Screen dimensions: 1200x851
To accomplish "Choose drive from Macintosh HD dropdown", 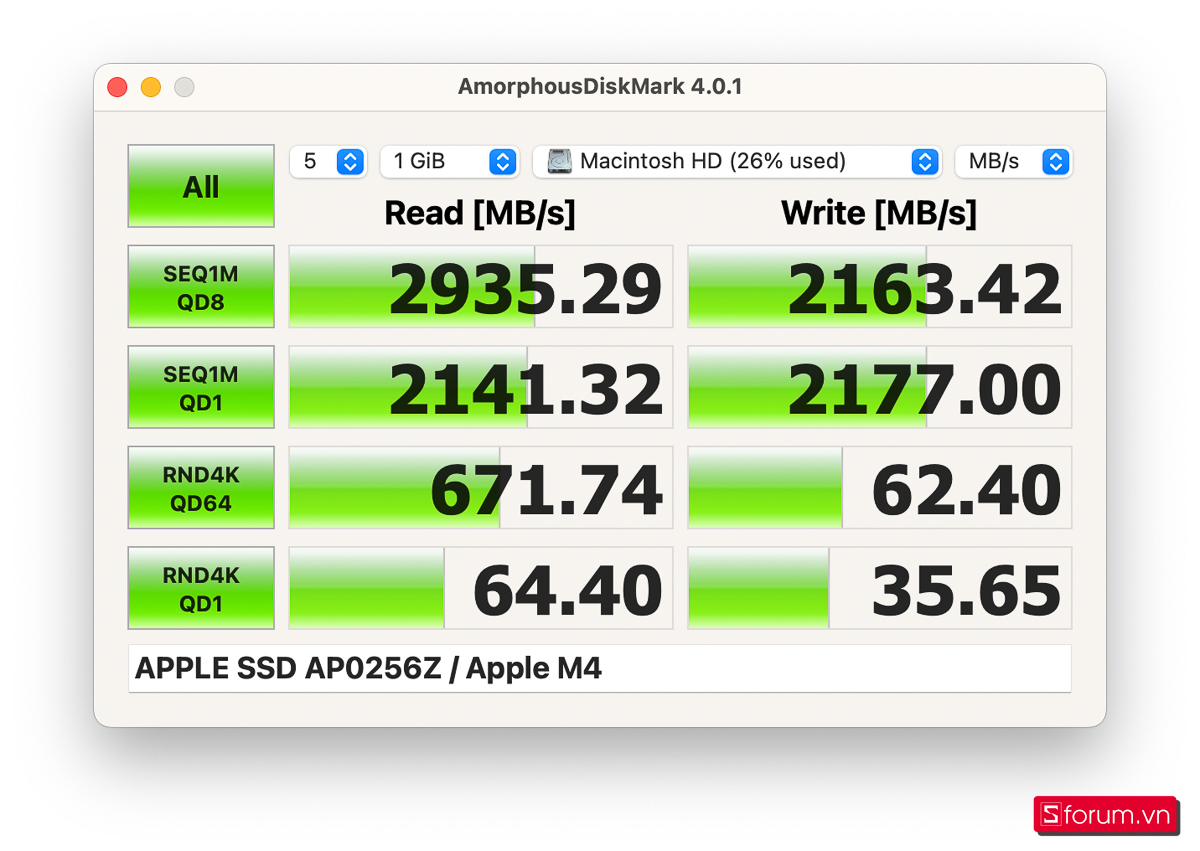I will [737, 161].
